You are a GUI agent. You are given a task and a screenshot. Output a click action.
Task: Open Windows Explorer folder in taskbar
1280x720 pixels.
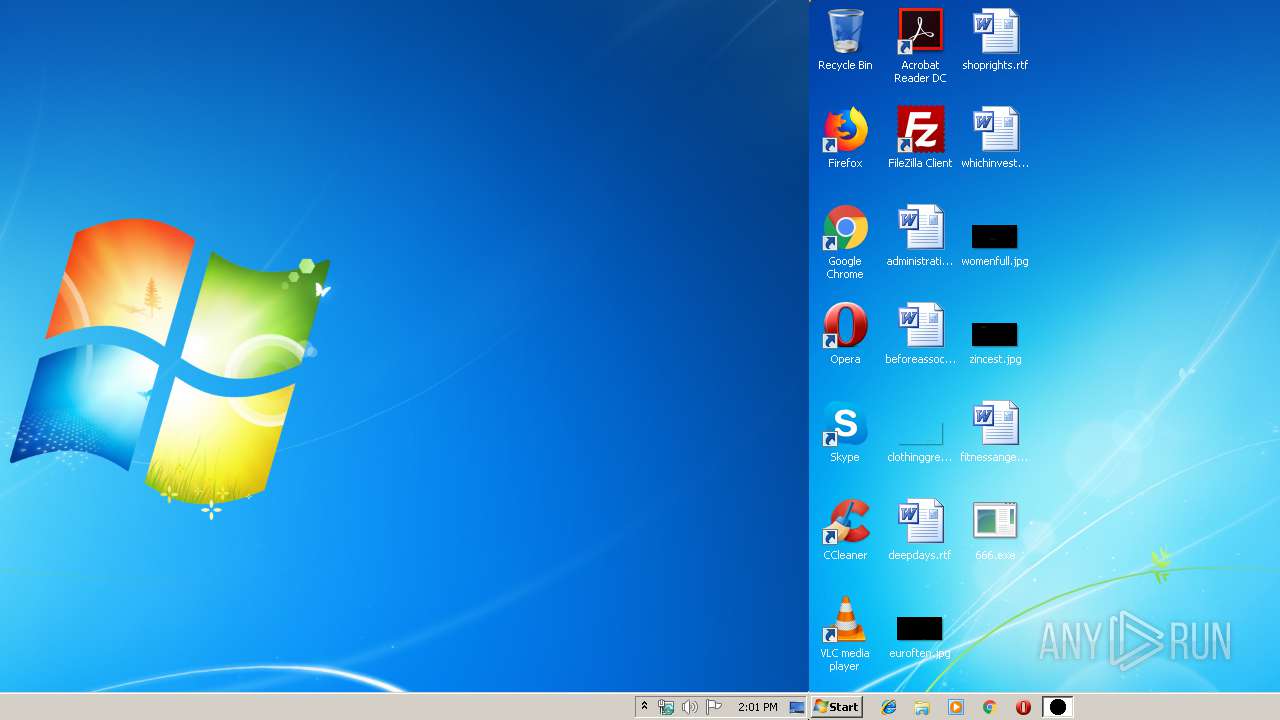(x=922, y=707)
